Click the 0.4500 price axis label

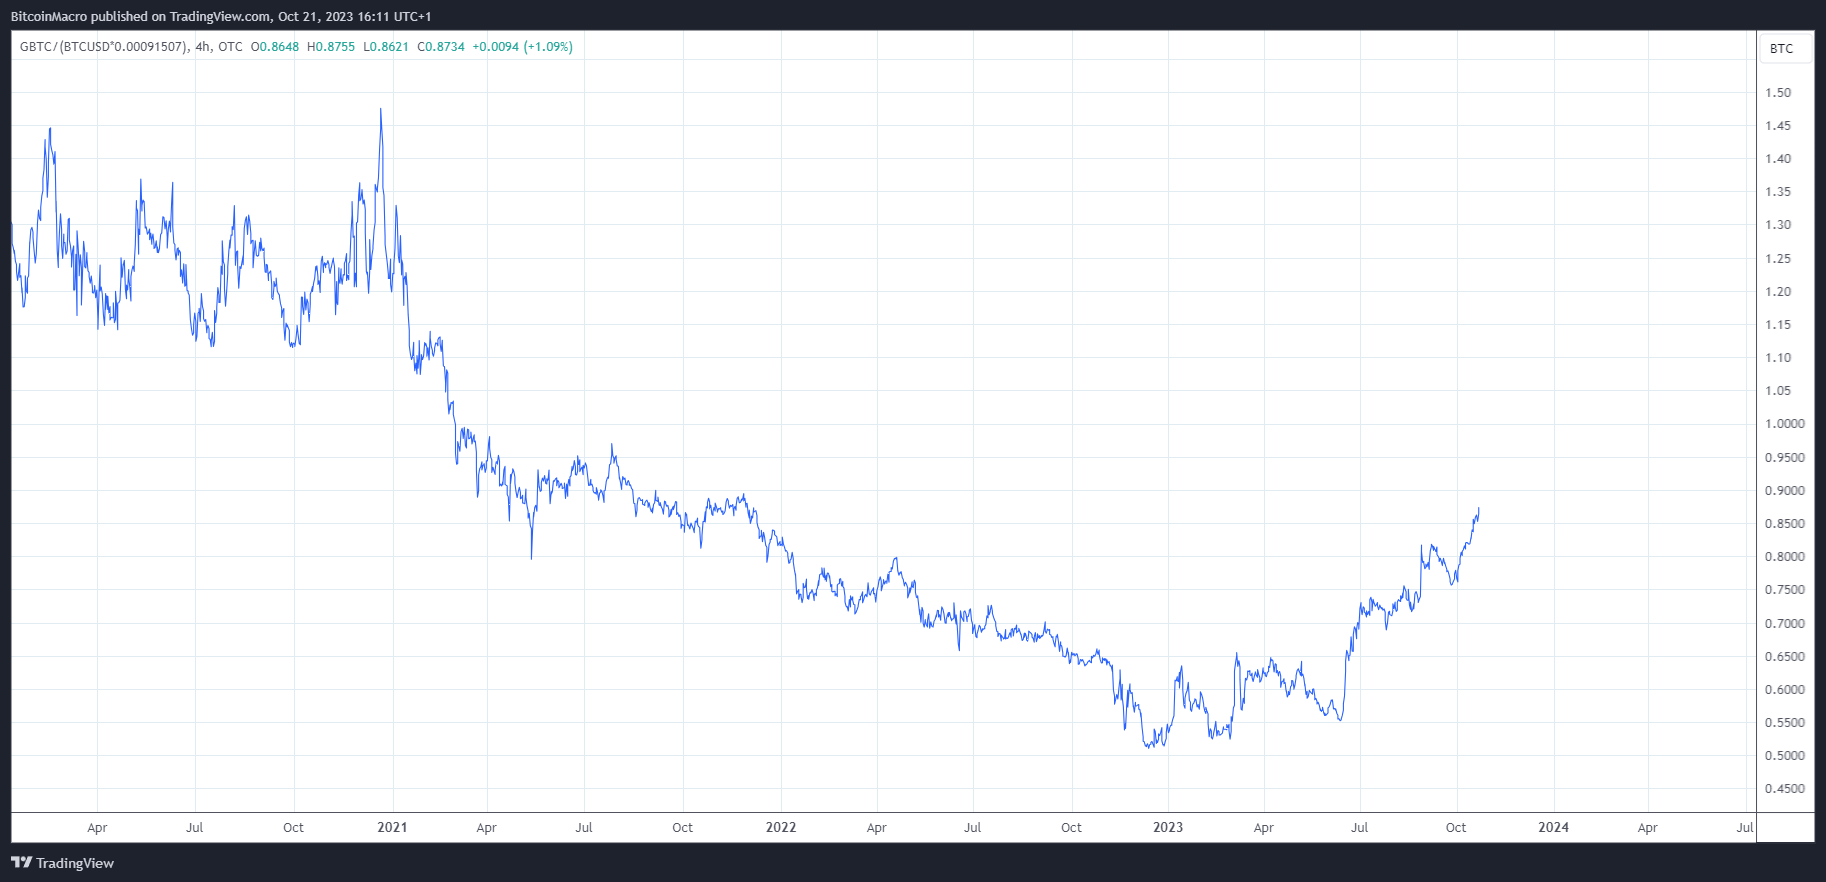tap(1785, 789)
